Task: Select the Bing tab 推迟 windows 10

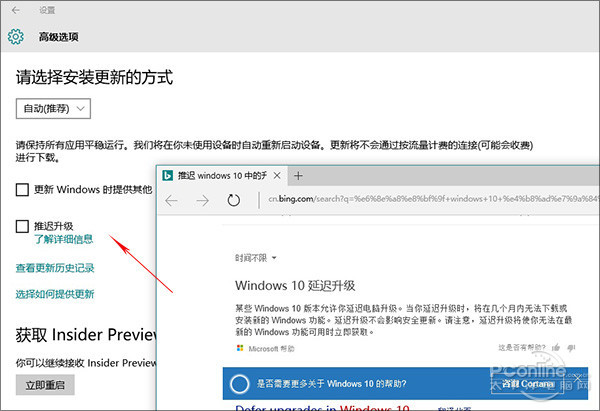Action: 222,176
